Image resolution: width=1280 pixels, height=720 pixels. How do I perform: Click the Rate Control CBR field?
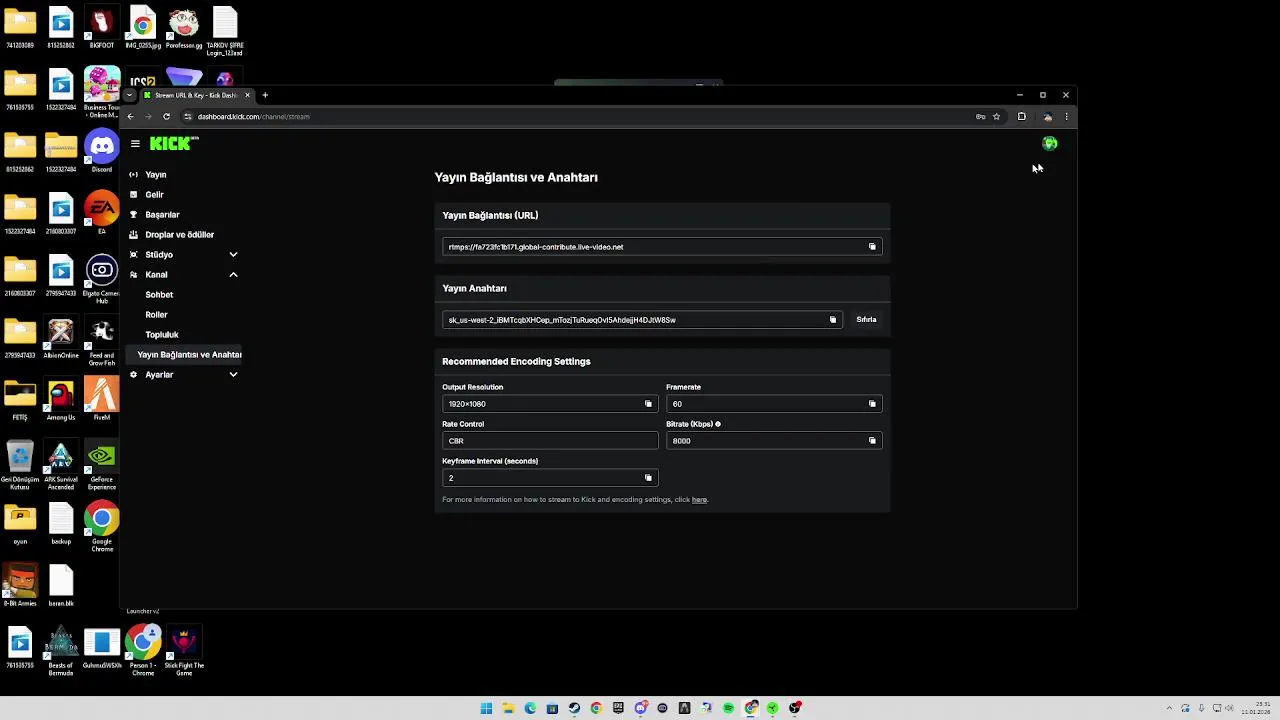click(x=550, y=441)
